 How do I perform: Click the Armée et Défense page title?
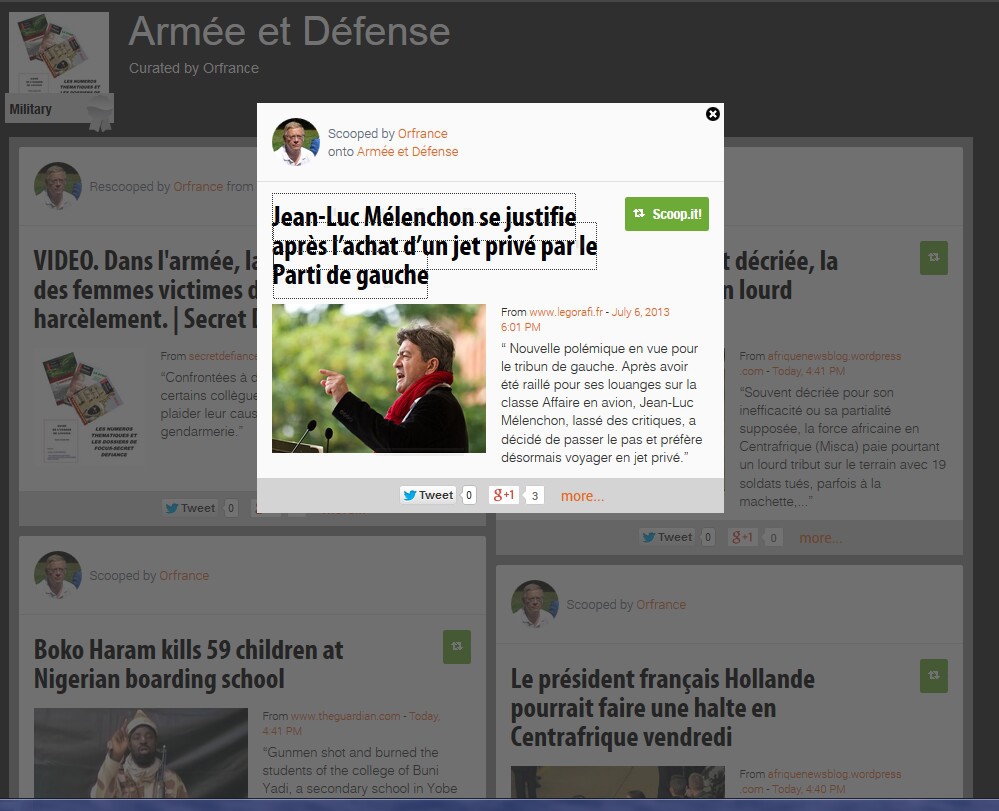289,31
